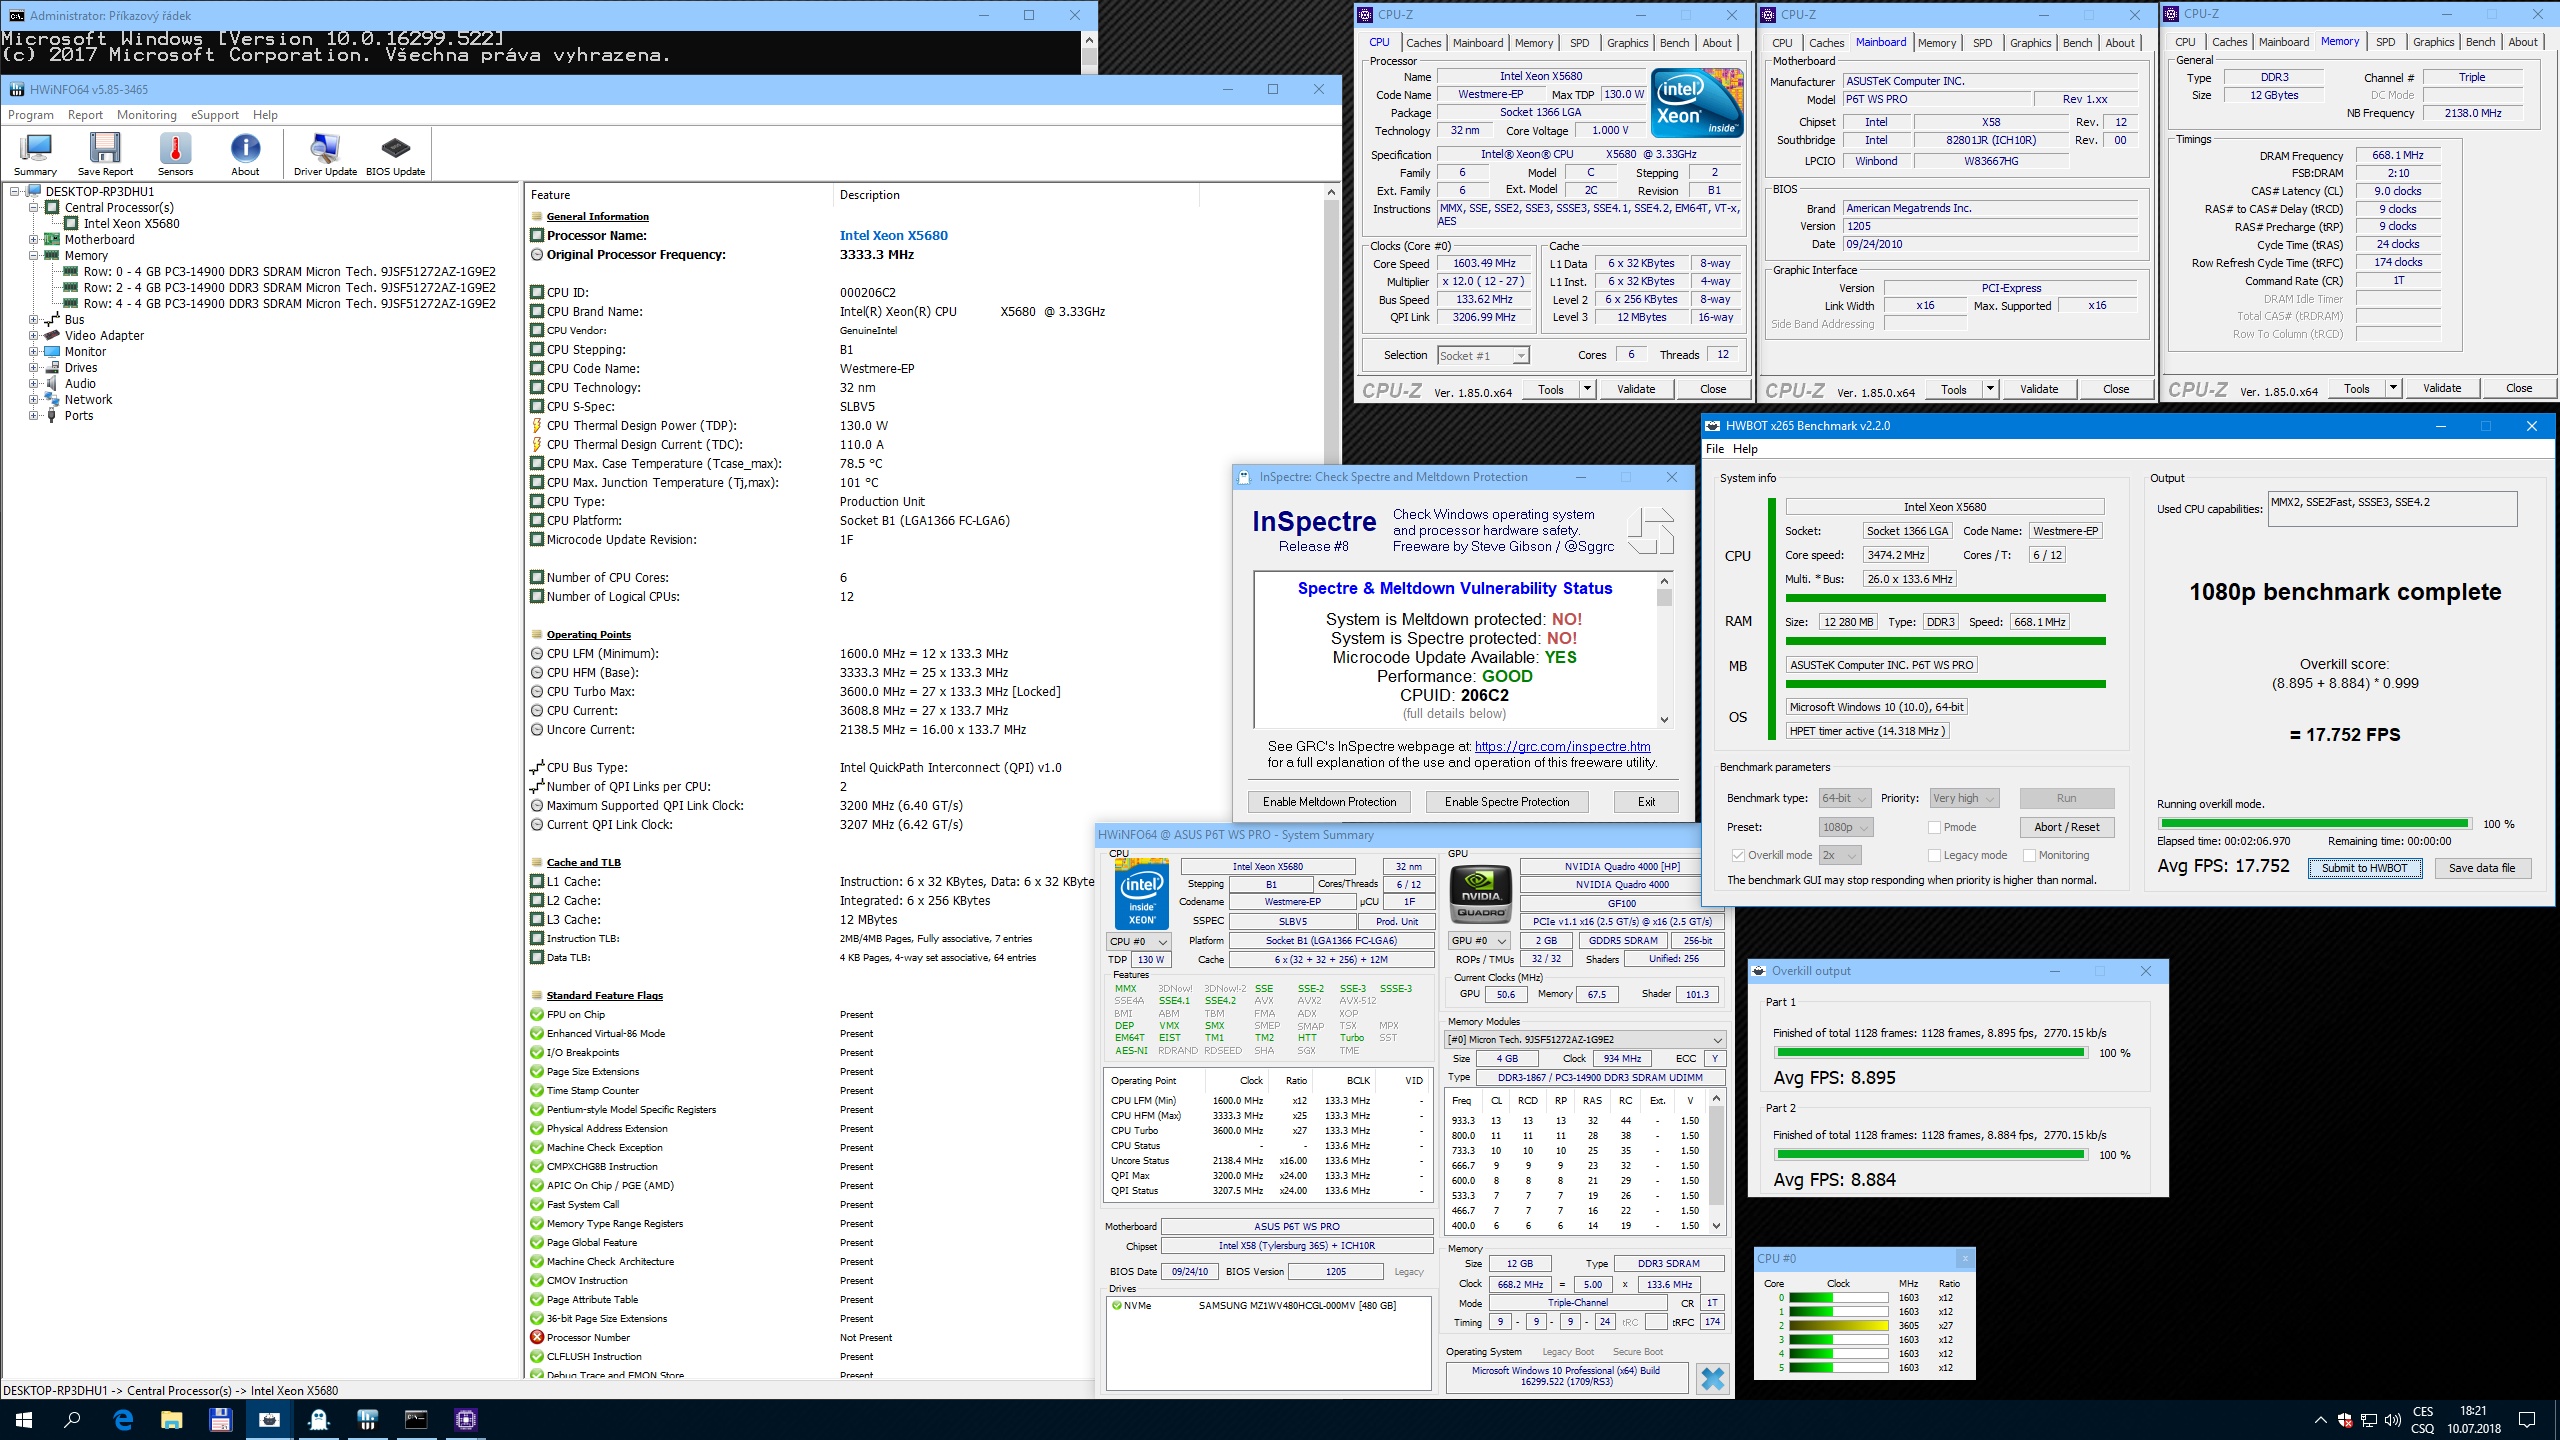Click the Intel inside Xeon logo in System Summary

pyautogui.click(x=1142, y=894)
